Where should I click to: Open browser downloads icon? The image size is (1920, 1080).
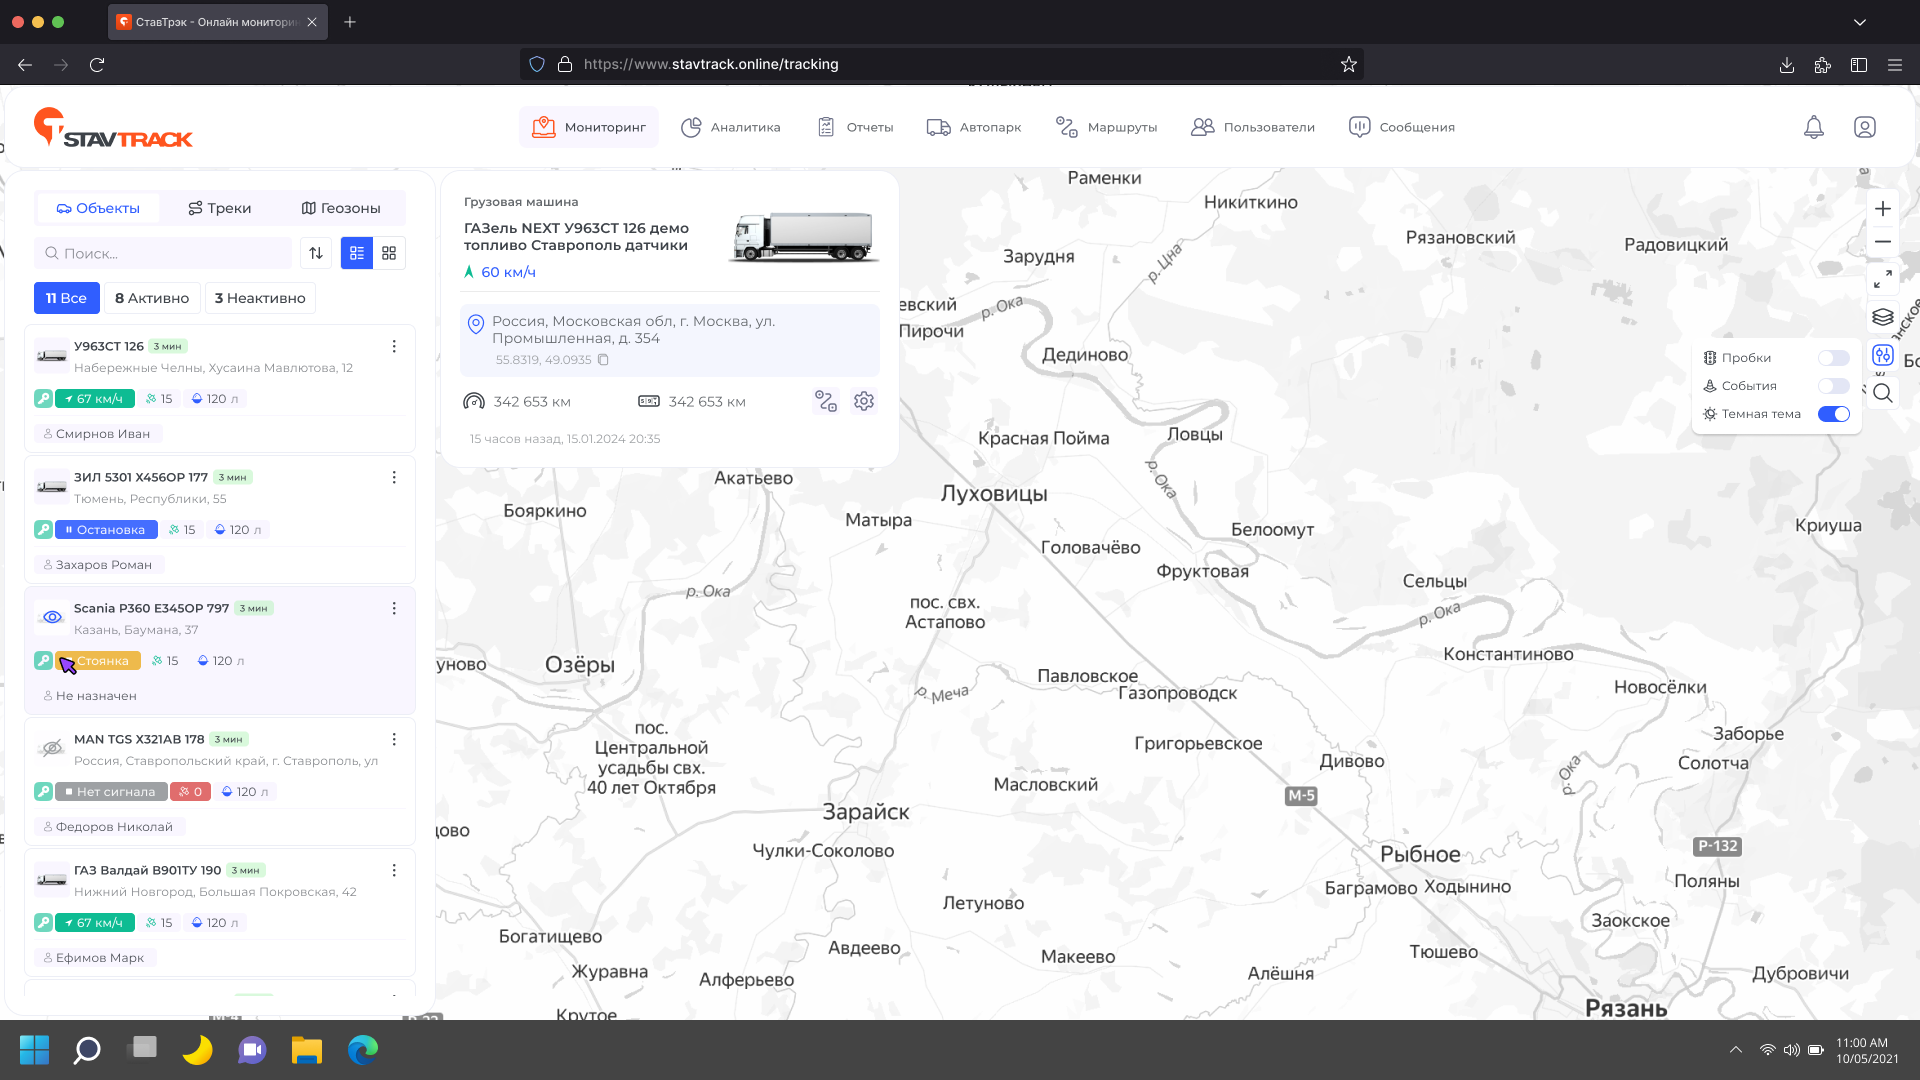[x=1787, y=65]
